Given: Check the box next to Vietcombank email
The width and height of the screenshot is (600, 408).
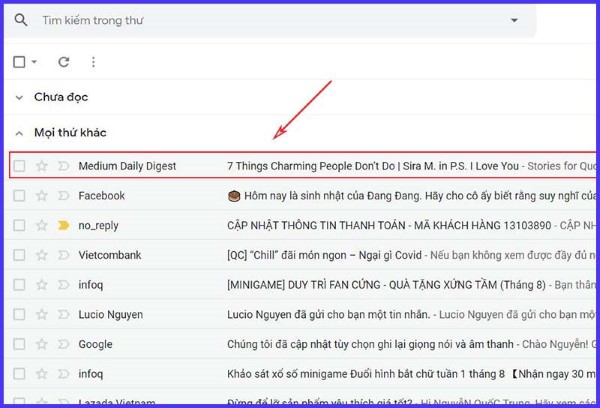Looking at the screenshot, I should pos(20,255).
